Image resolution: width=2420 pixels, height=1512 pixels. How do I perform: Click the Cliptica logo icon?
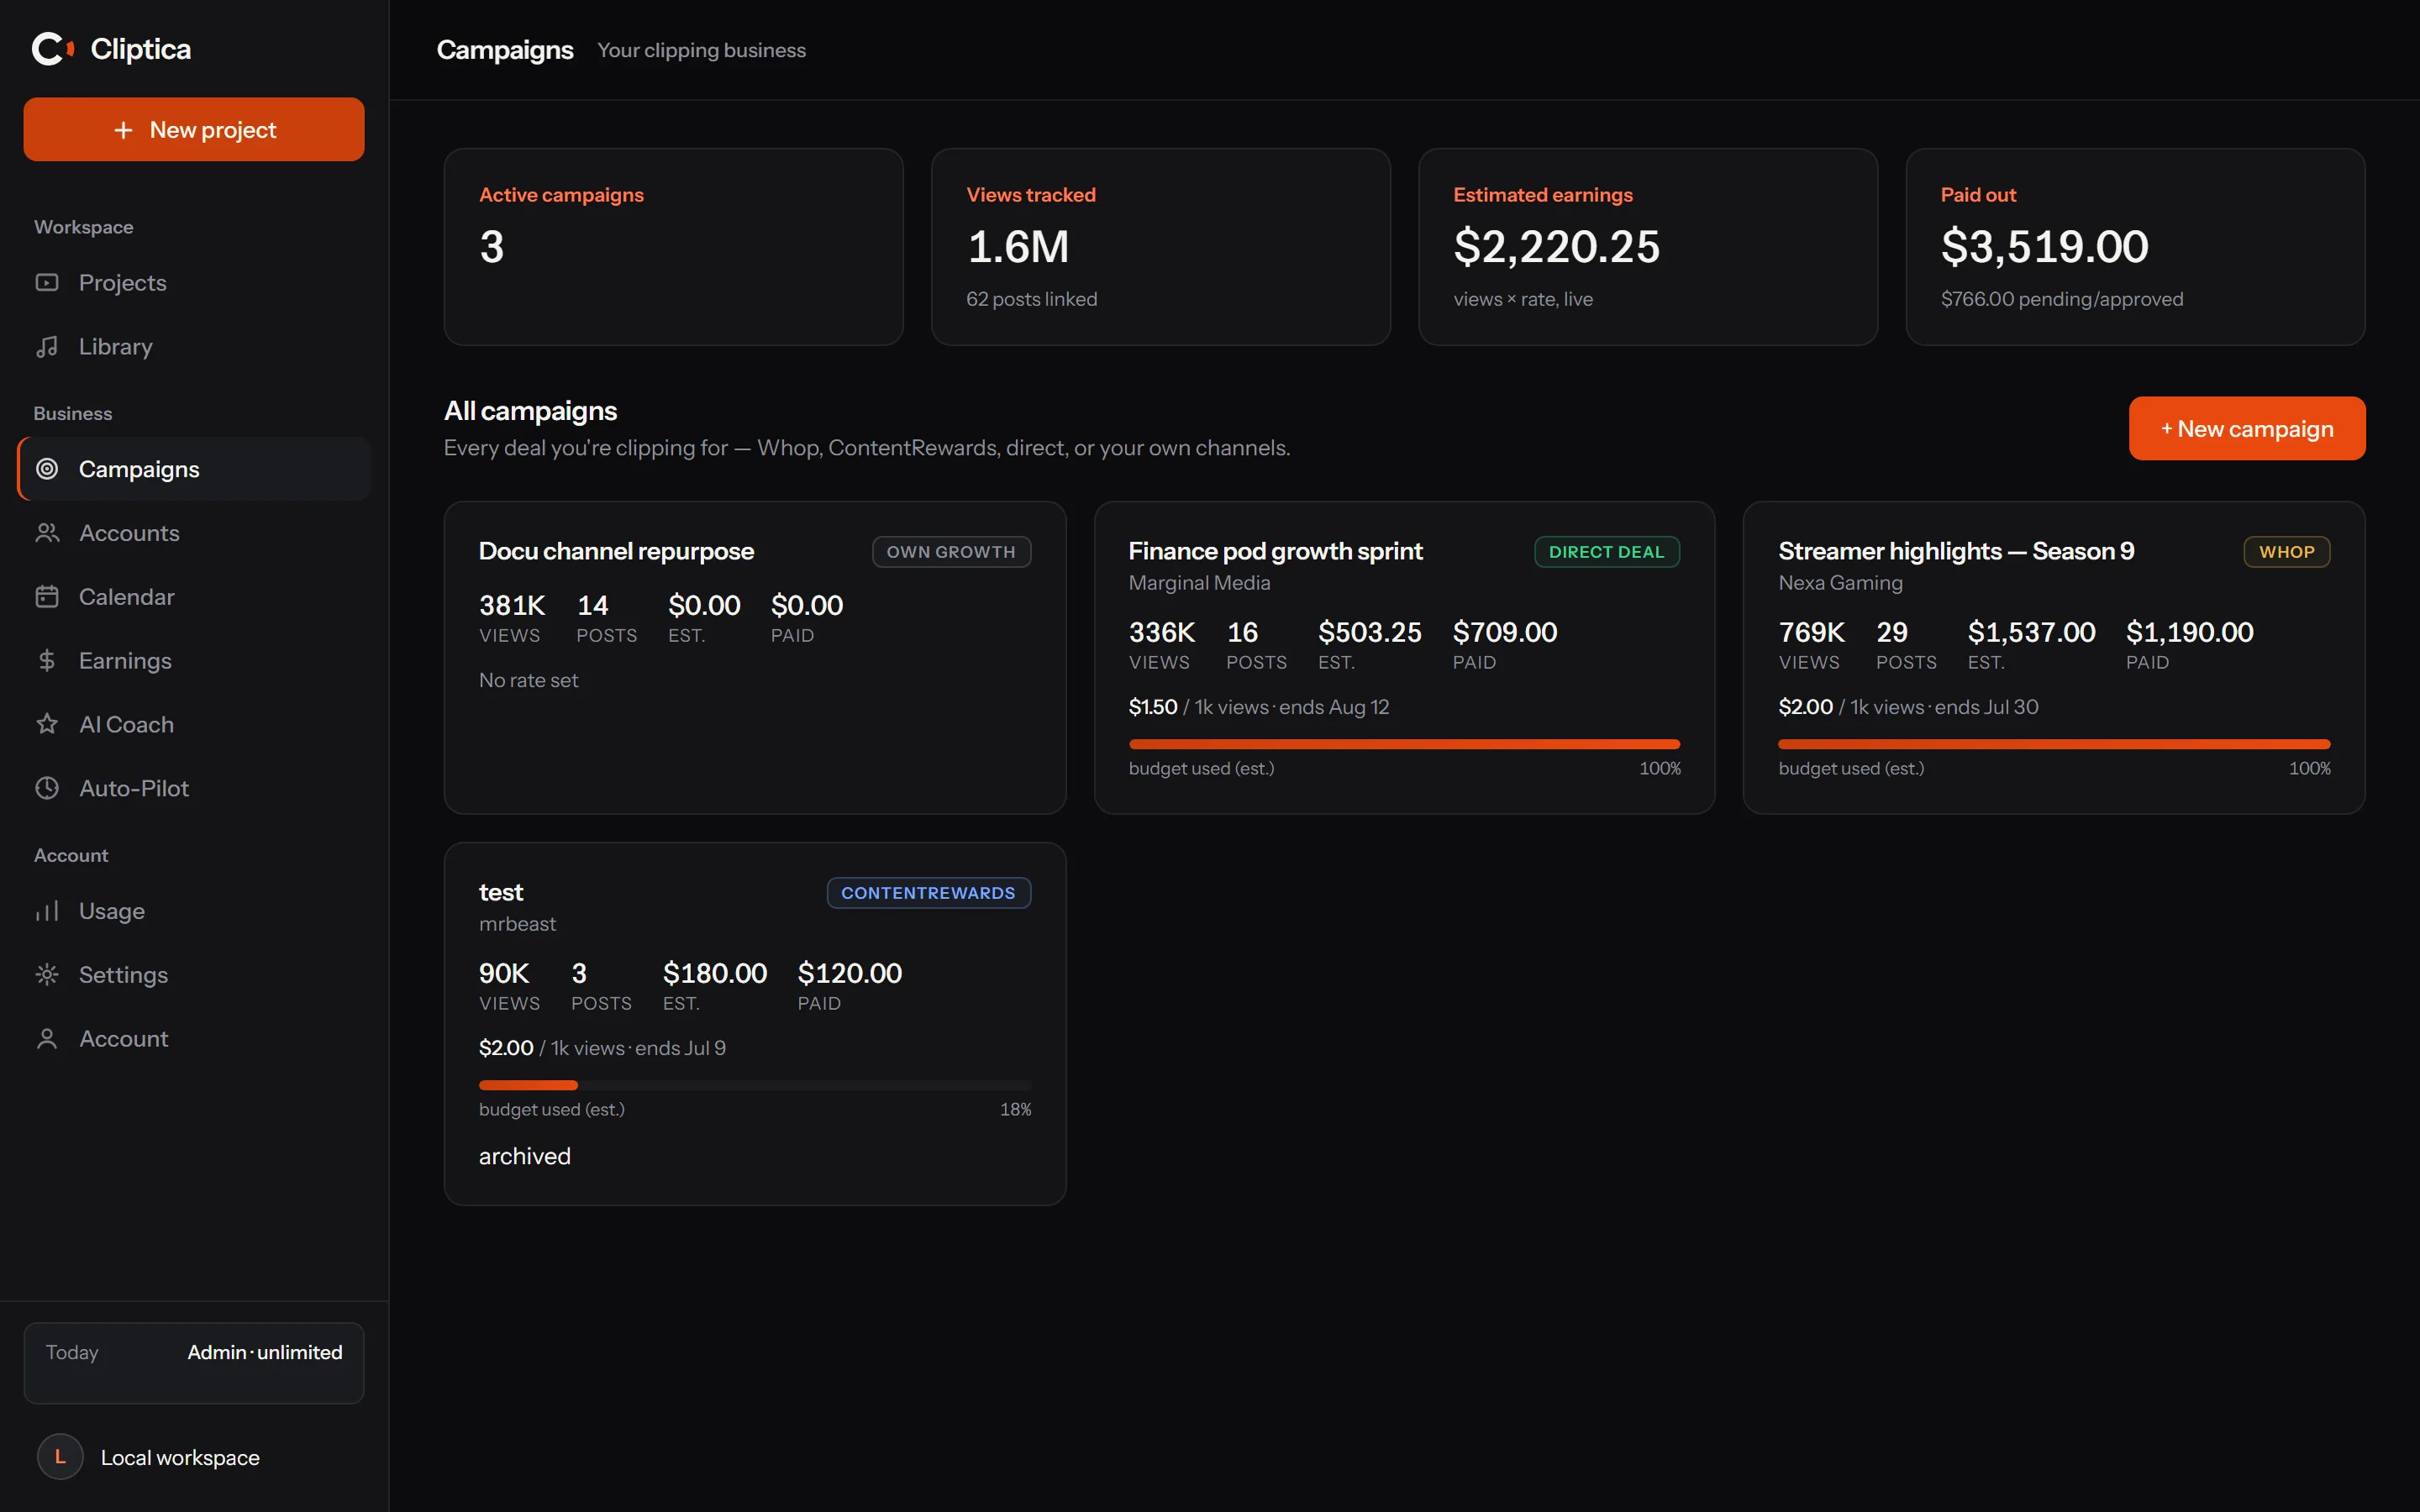(53, 49)
